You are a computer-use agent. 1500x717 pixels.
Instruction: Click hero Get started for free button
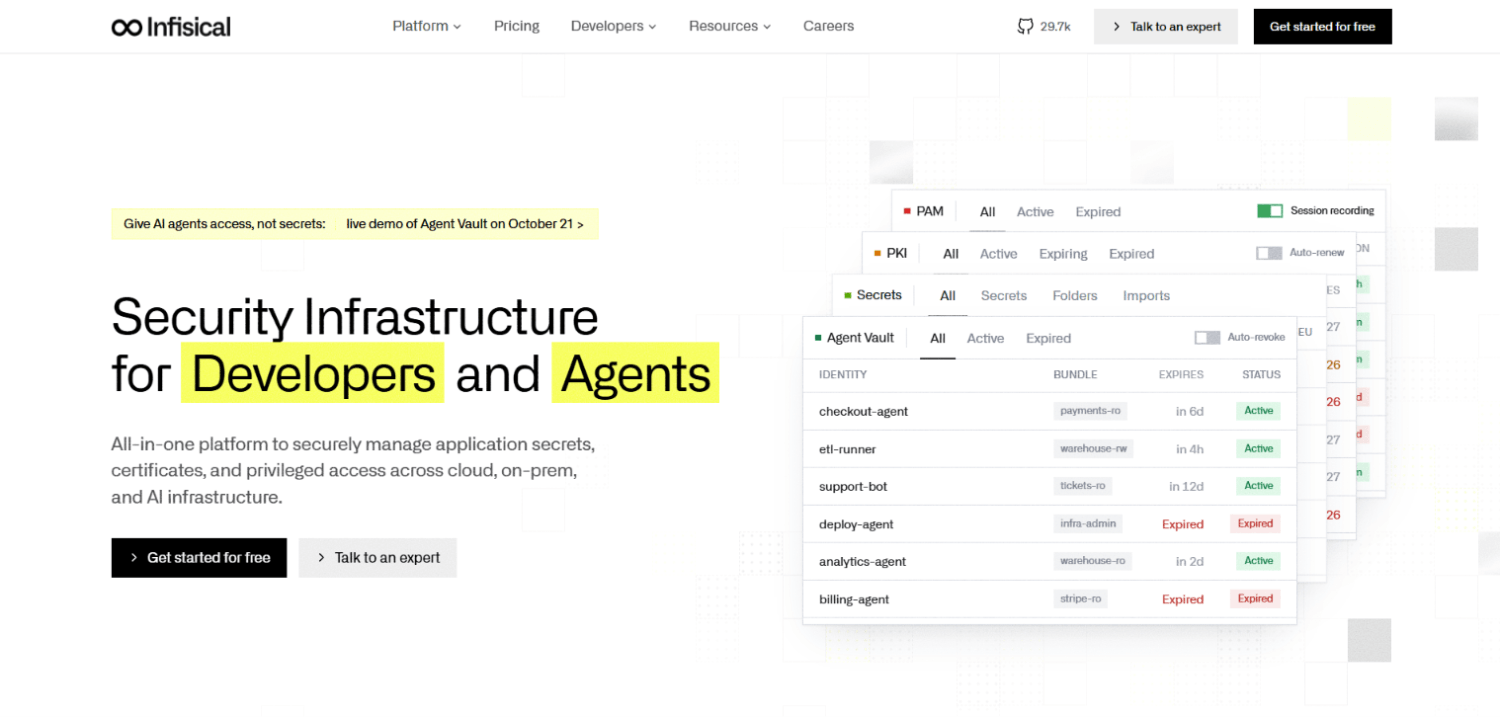coord(199,558)
